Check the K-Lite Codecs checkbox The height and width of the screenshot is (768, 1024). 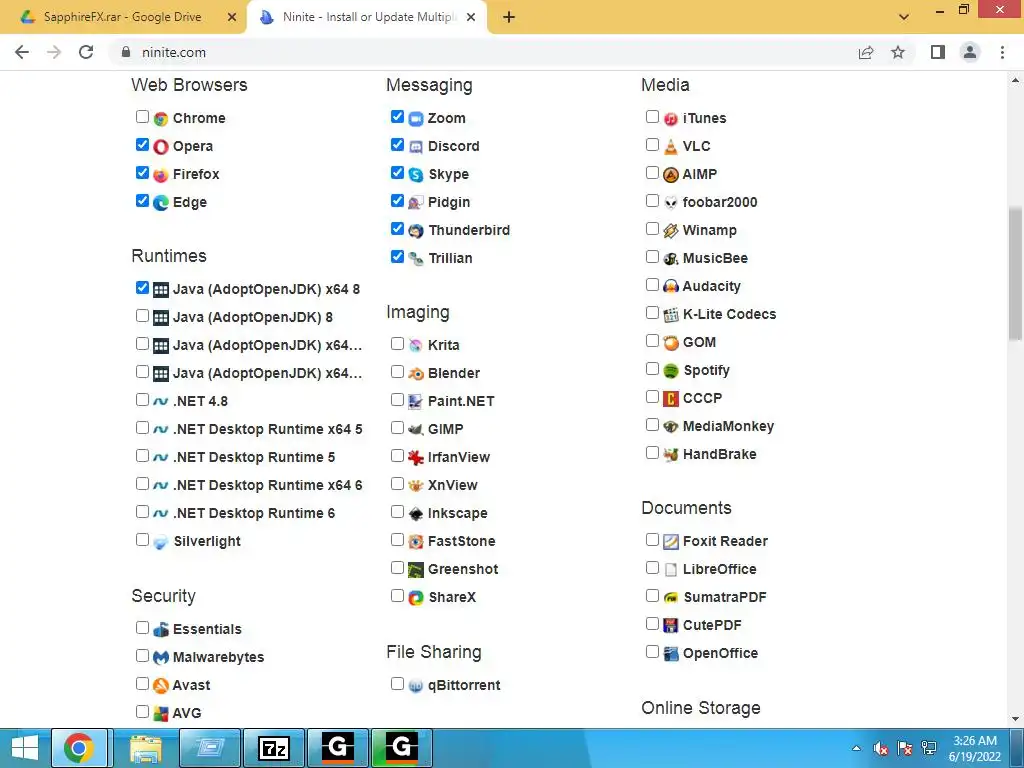click(x=652, y=313)
